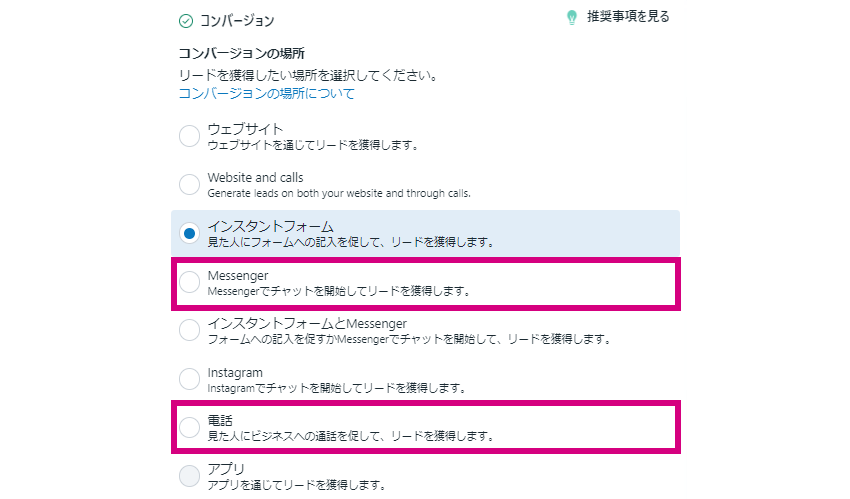This screenshot has height=499, width=850.
Task: Select the アプリ radio button
Action: point(189,476)
